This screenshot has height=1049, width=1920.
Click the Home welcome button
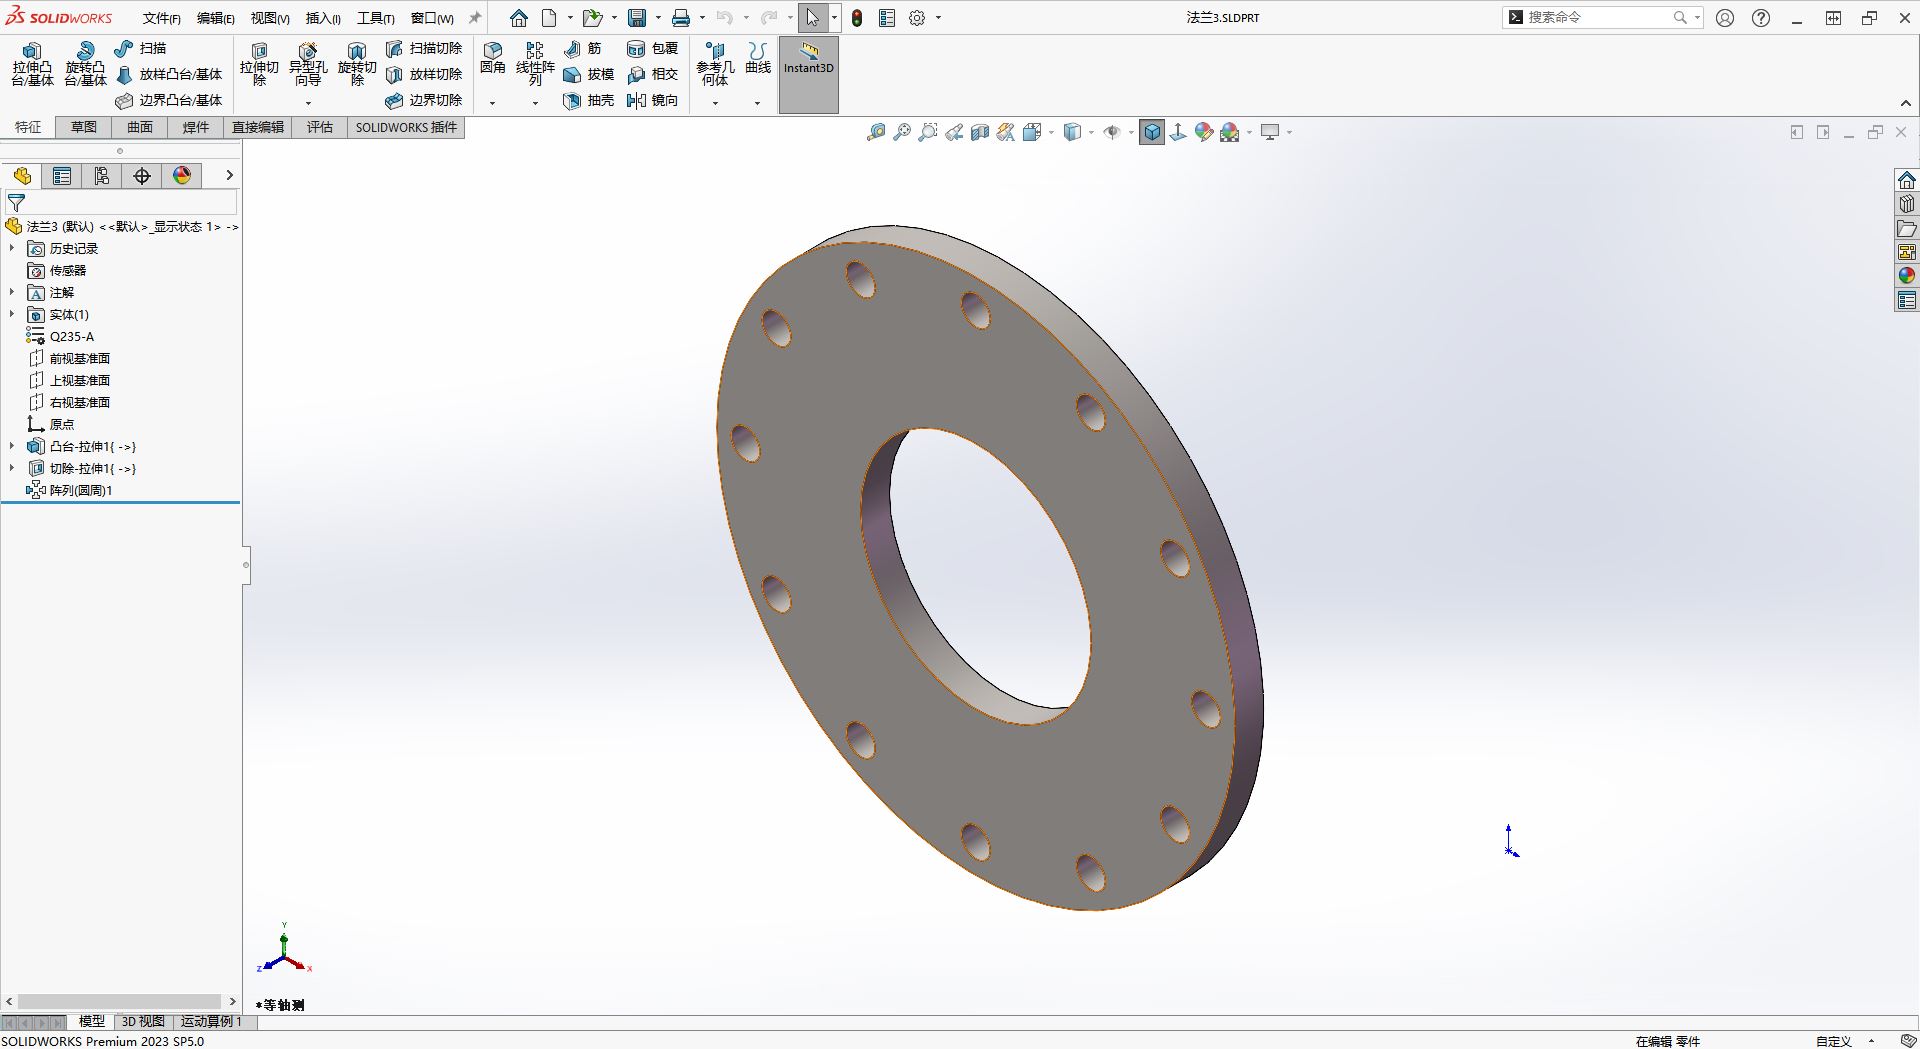(518, 18)
